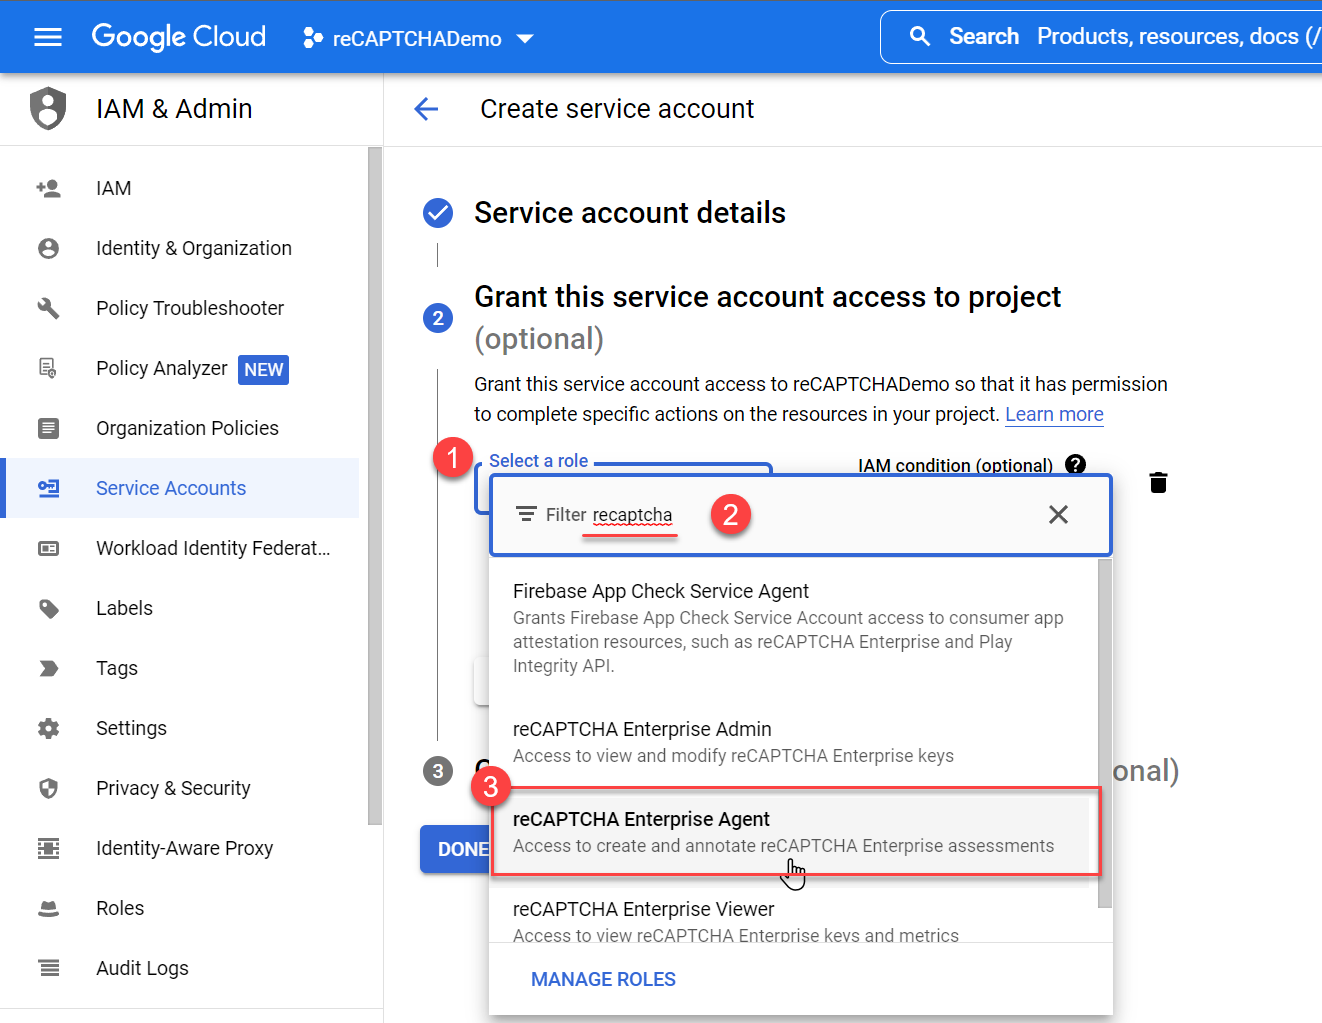Image resolution: width=1322 pixels, height=1023 pixels.
Task: Click the Labels tag icon
Action: pos(48,608)
